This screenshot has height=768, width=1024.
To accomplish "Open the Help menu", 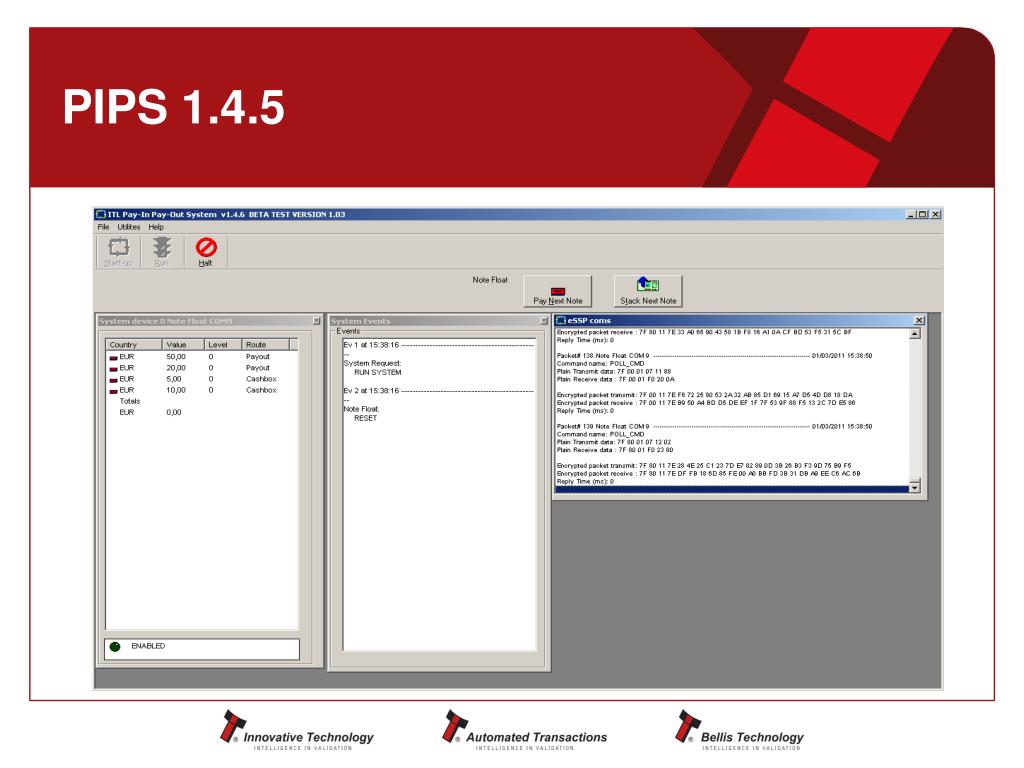I will pos(156,227).
